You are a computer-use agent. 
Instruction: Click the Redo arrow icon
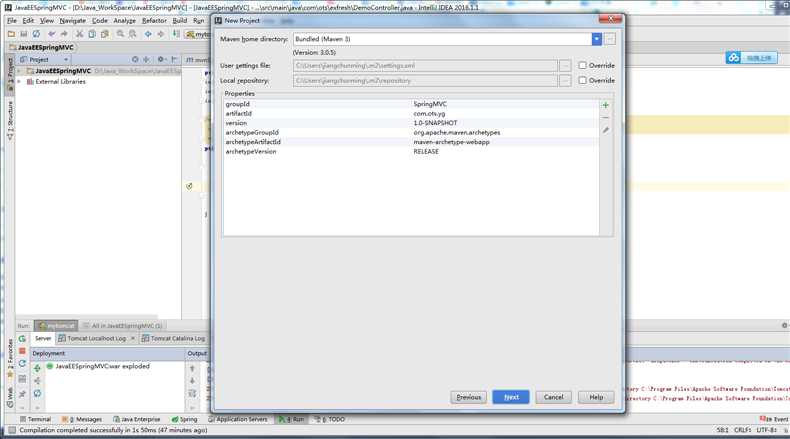coord(64,34)
